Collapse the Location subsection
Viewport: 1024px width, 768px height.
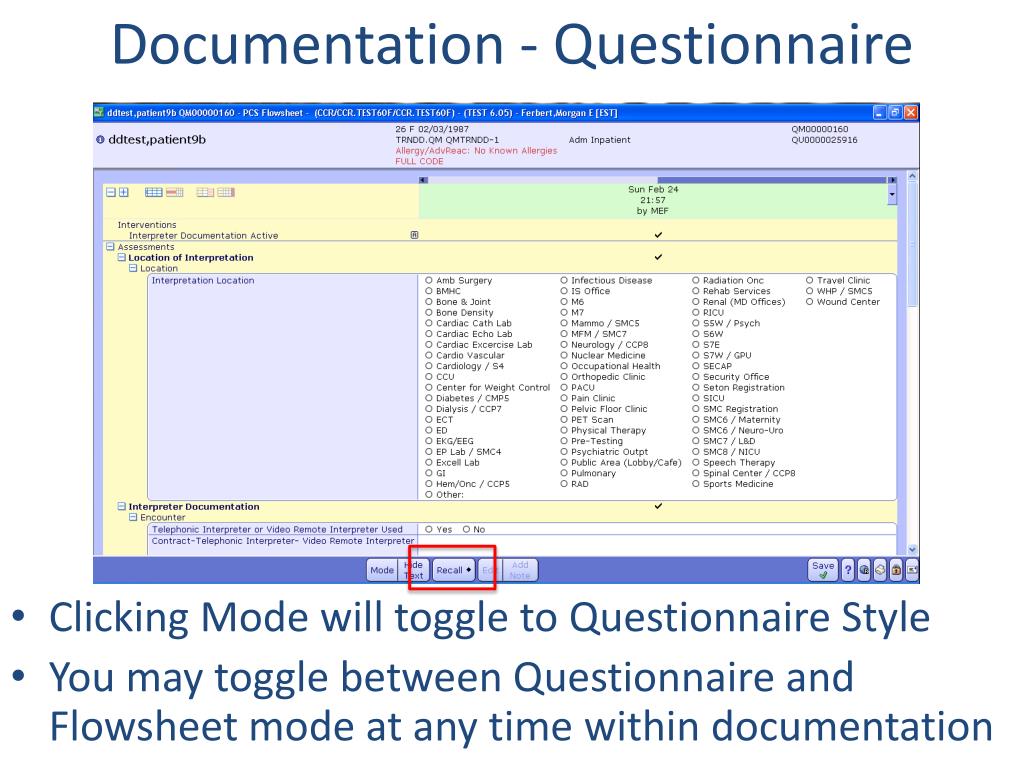pos(133,268)
